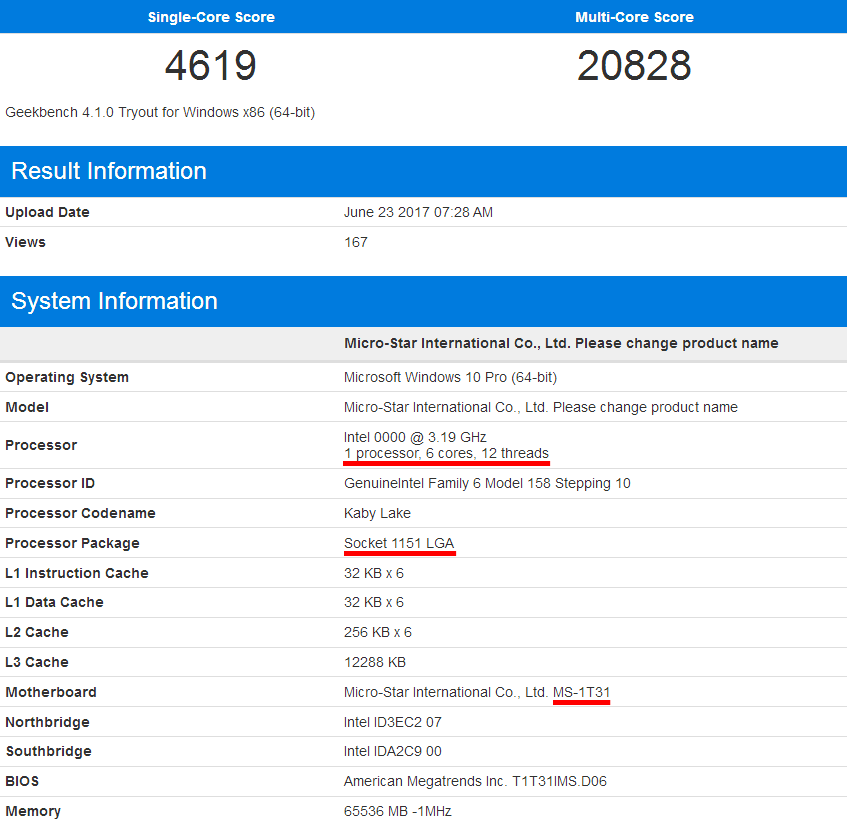The height and width of the screenshot is (825, 847).
Task: Click 1 processor, 6 cores, 12 threads
Action: point(446,453)
